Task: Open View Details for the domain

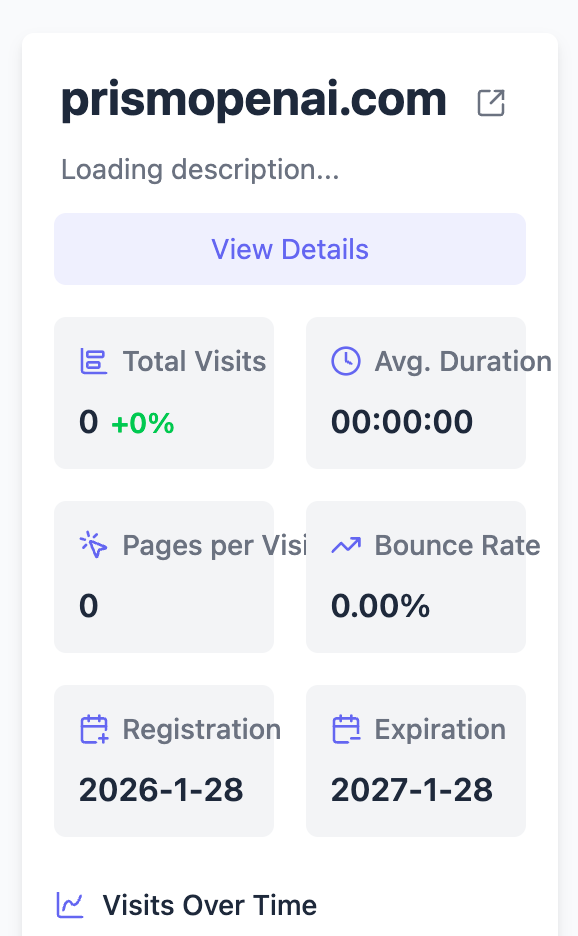Action: [x=290, y=249]
